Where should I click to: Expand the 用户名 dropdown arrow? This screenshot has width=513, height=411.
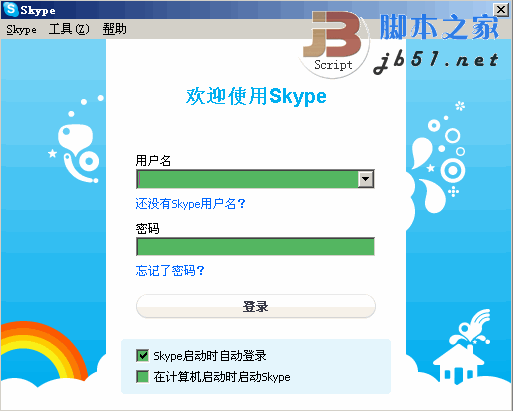(x=366, y=179)
